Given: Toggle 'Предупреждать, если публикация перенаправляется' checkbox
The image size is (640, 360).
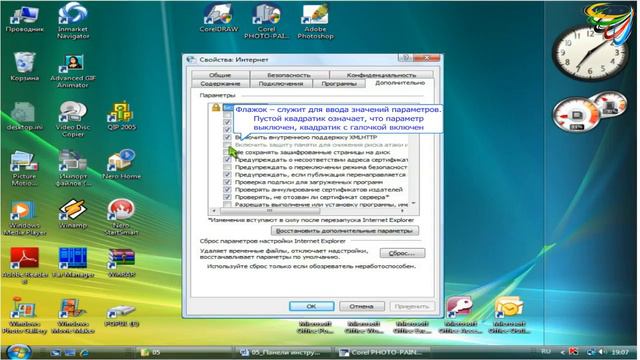Looking at the screenshot, I should [x=228, y=174].
